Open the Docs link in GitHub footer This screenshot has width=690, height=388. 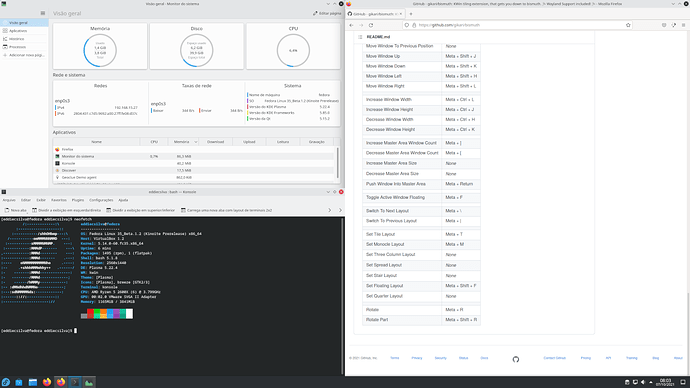(x=484, y=358)
